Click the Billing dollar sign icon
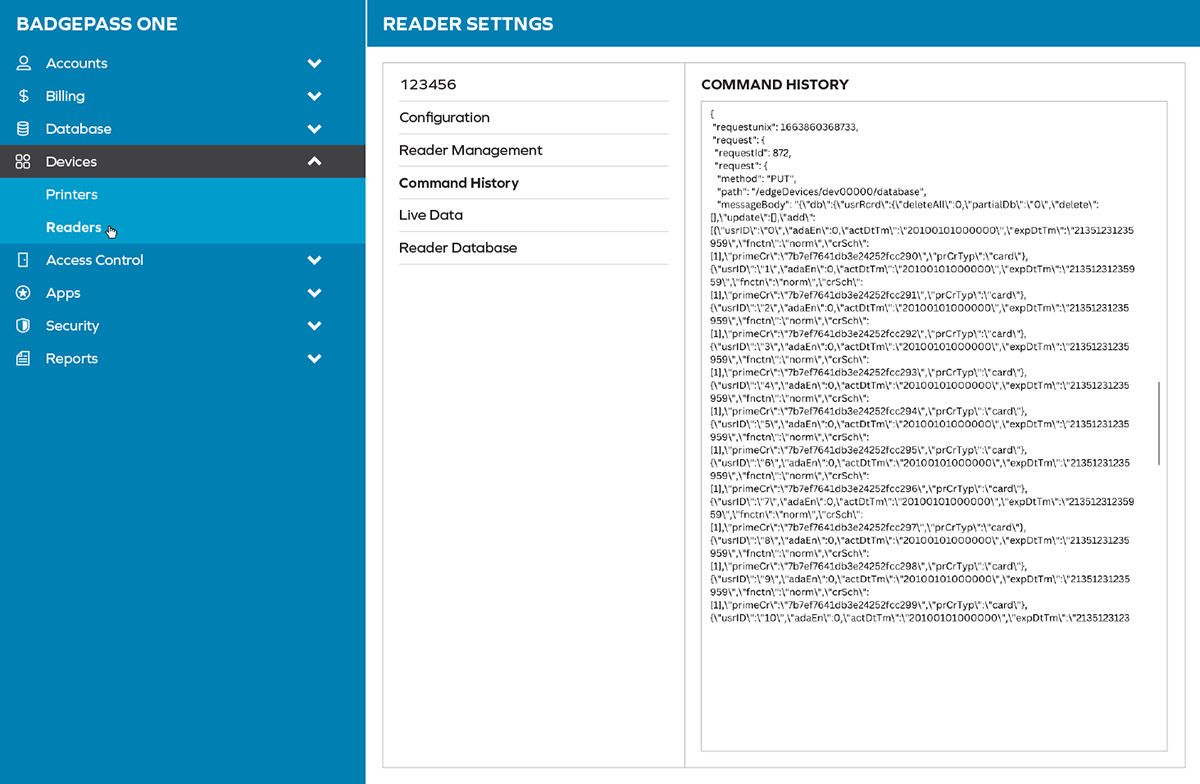The width and height of the screenshot is (1200, 784). [x=23, y=96]
